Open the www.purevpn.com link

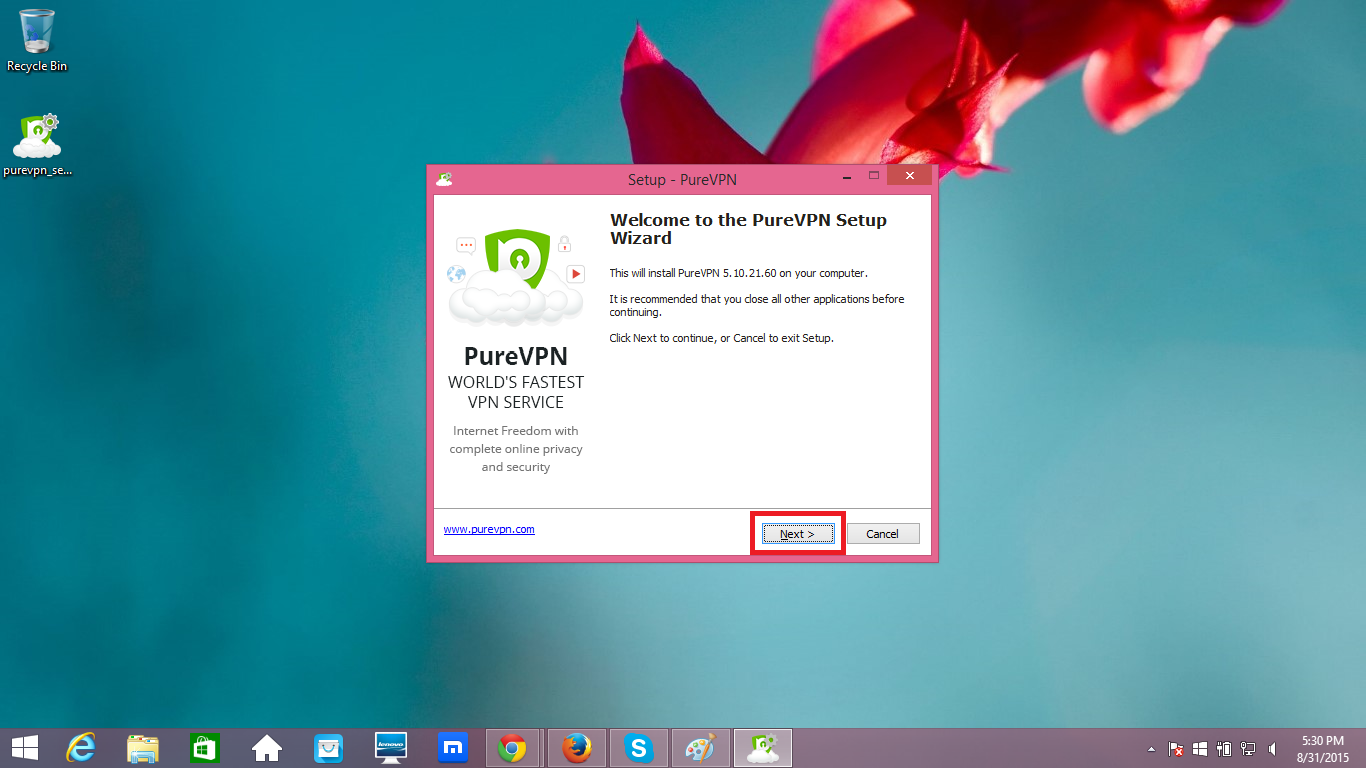pos(489,529)
